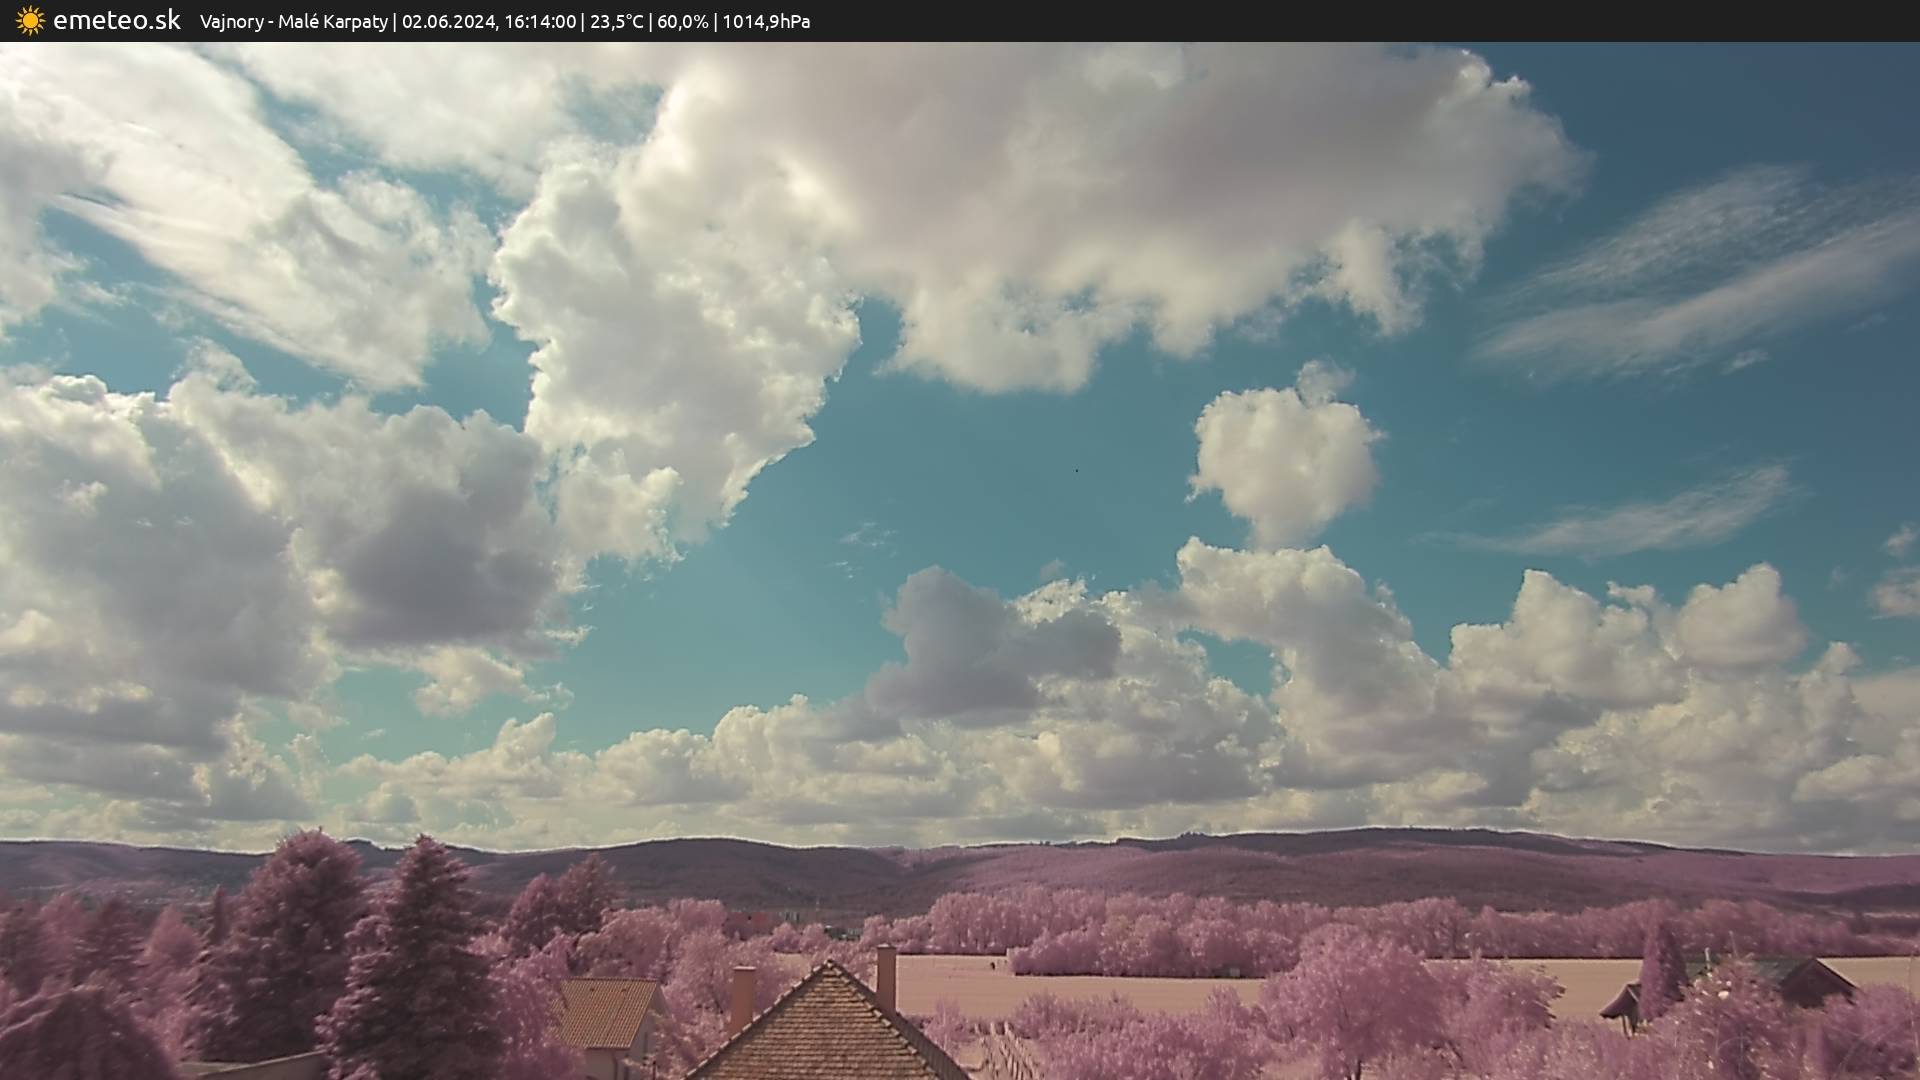Open the emeteo.sk site name link
This screenshot has width=1920, height=1080.
pyautogui.click(x=116, y=21)
